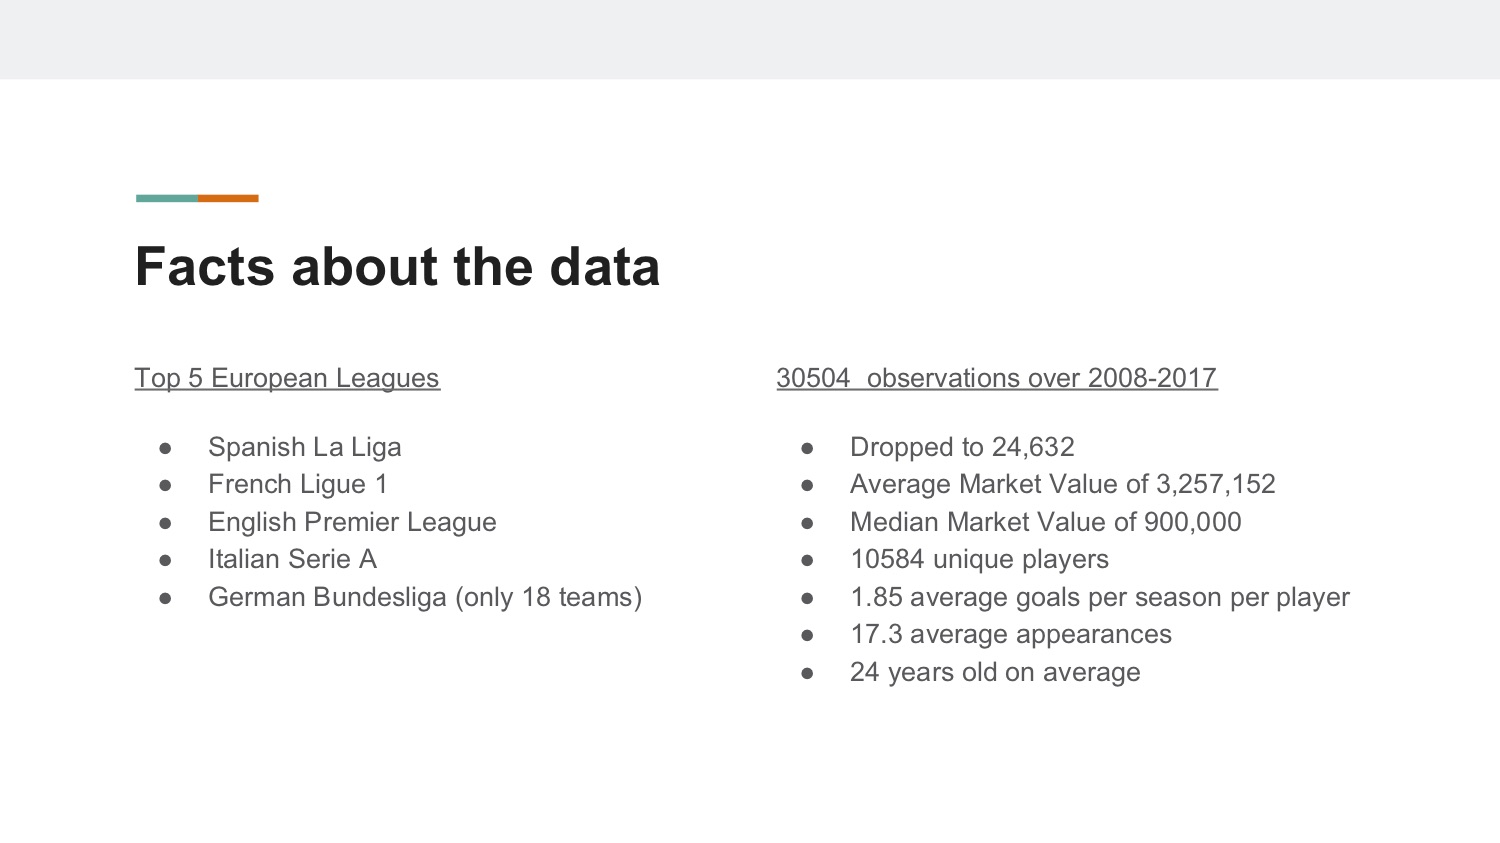Select the 'Top 5 European Leagues' heading

point(287,378)
